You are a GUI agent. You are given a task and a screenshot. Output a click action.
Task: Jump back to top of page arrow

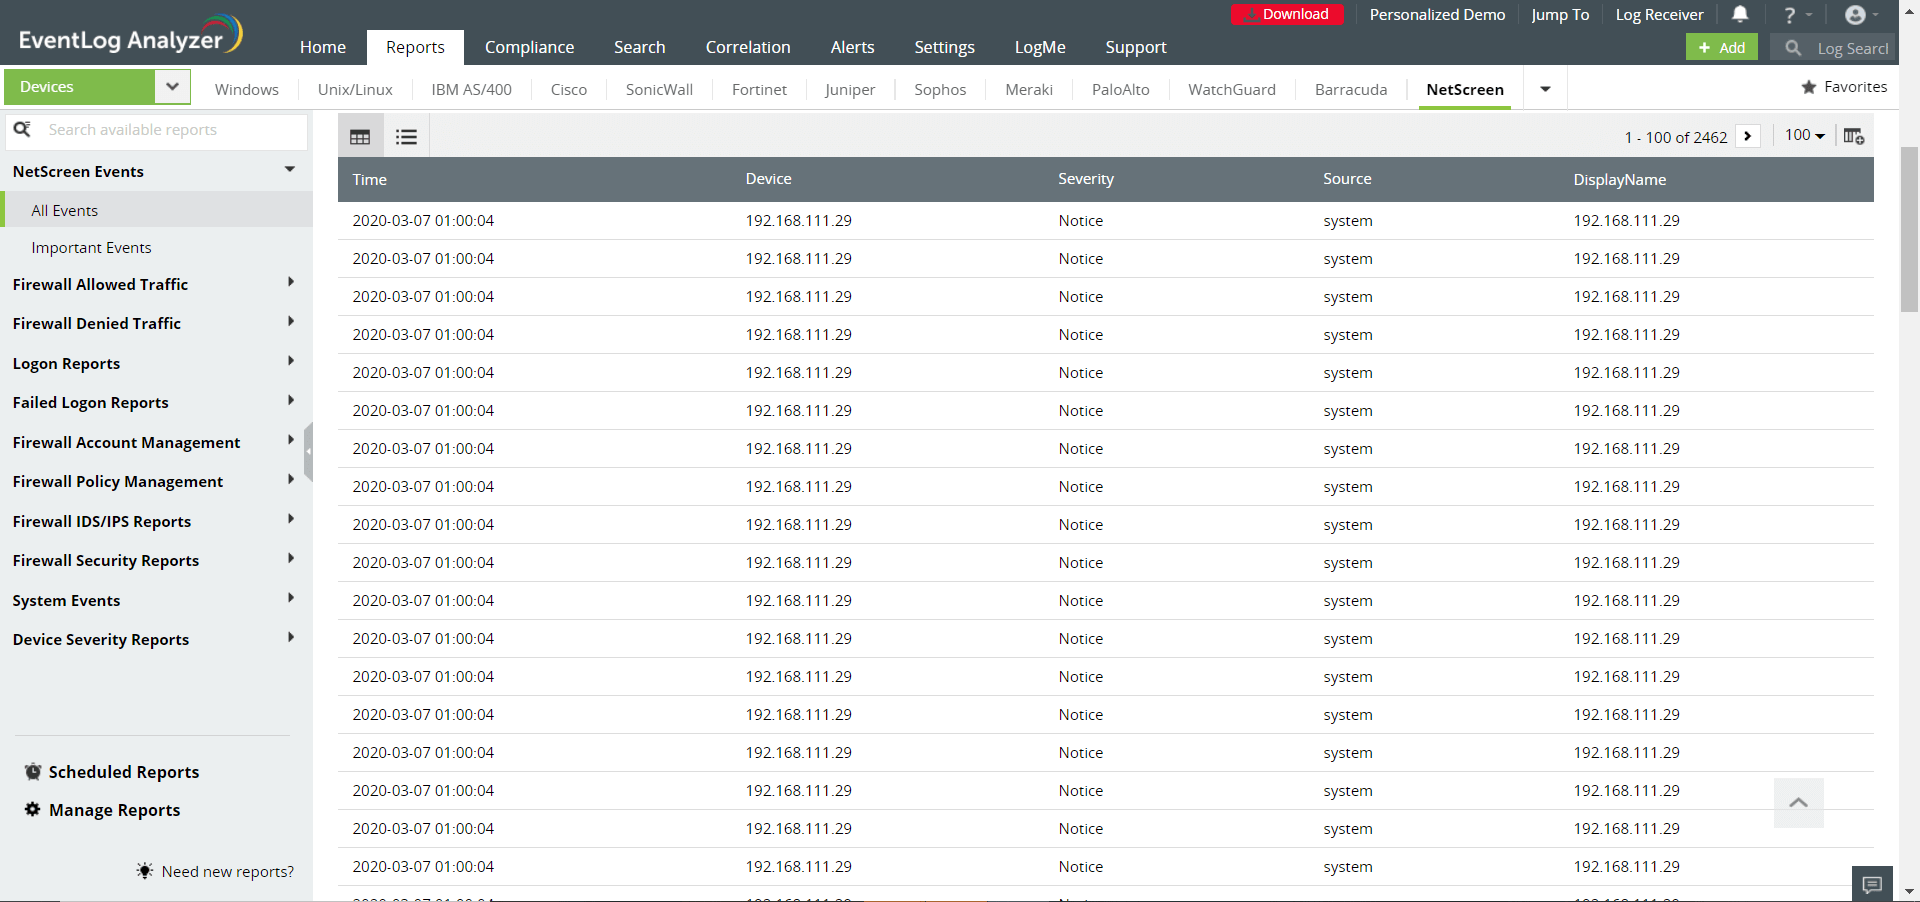[x=1799, y=803]
